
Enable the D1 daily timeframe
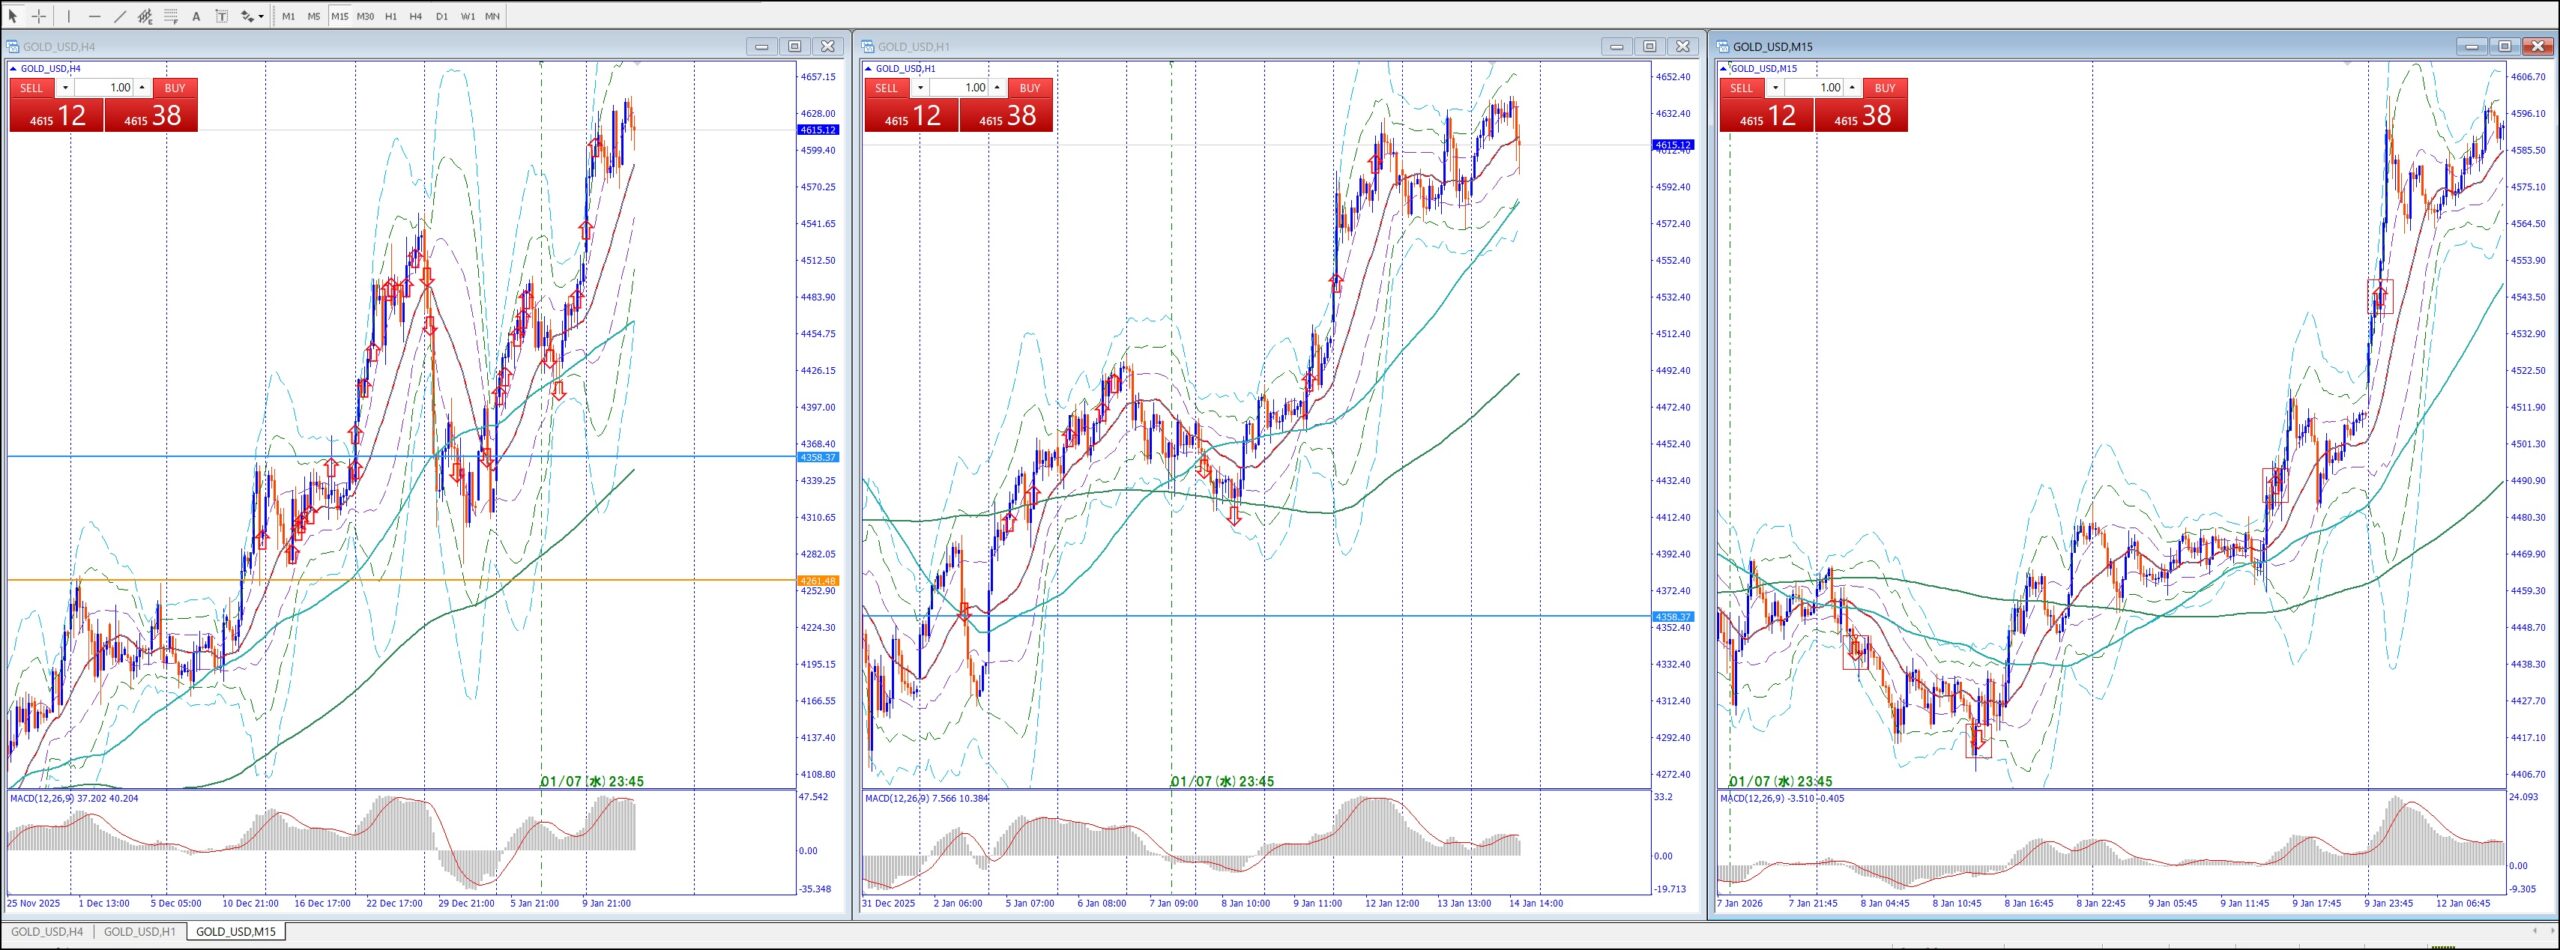442,16
